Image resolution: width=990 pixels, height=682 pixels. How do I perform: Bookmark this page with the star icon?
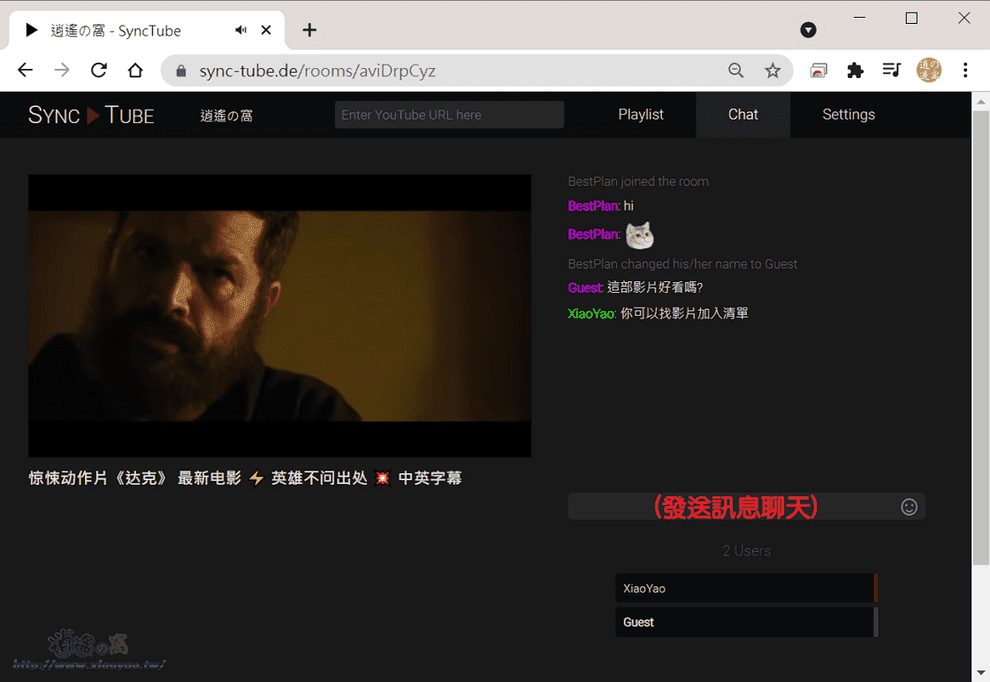coord(773,70)
